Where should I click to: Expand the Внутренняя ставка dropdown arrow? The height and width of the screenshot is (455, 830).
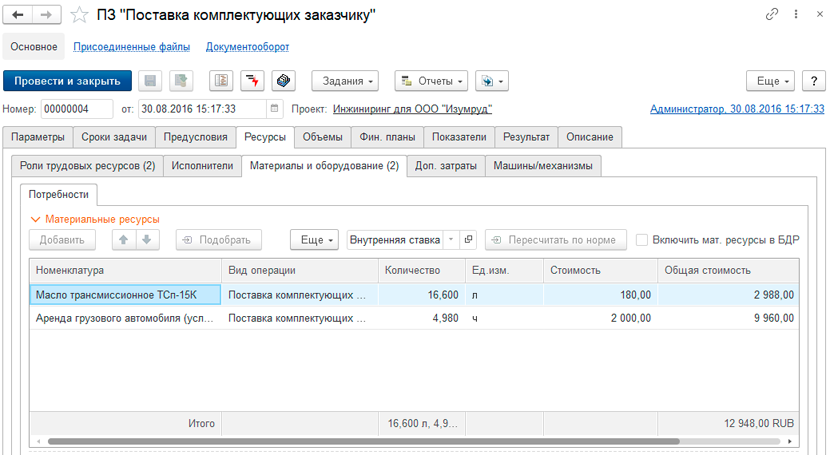click(451, 240)
